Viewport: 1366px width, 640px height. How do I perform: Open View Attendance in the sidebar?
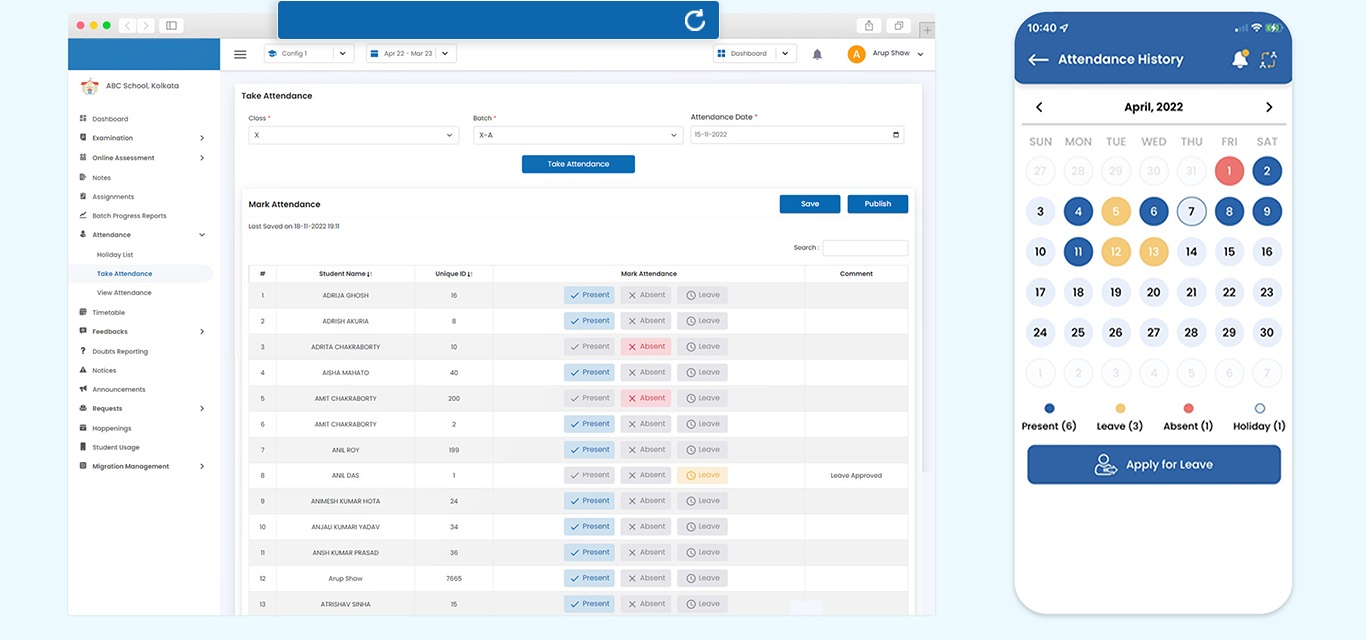[x=124, y=293]
